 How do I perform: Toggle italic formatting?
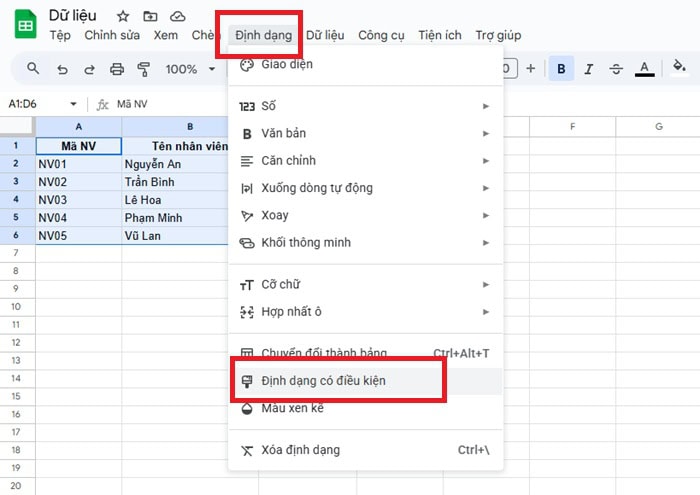[588, 69]
